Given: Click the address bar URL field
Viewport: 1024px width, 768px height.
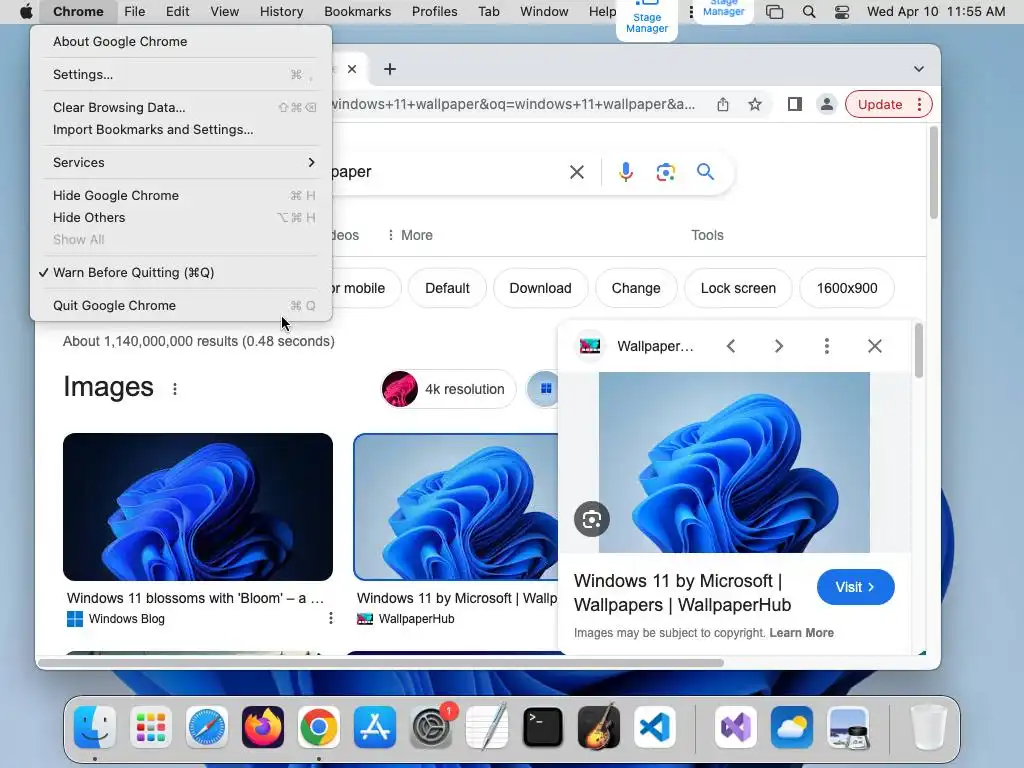Looking at the screenshot, I should pos(513,104).
